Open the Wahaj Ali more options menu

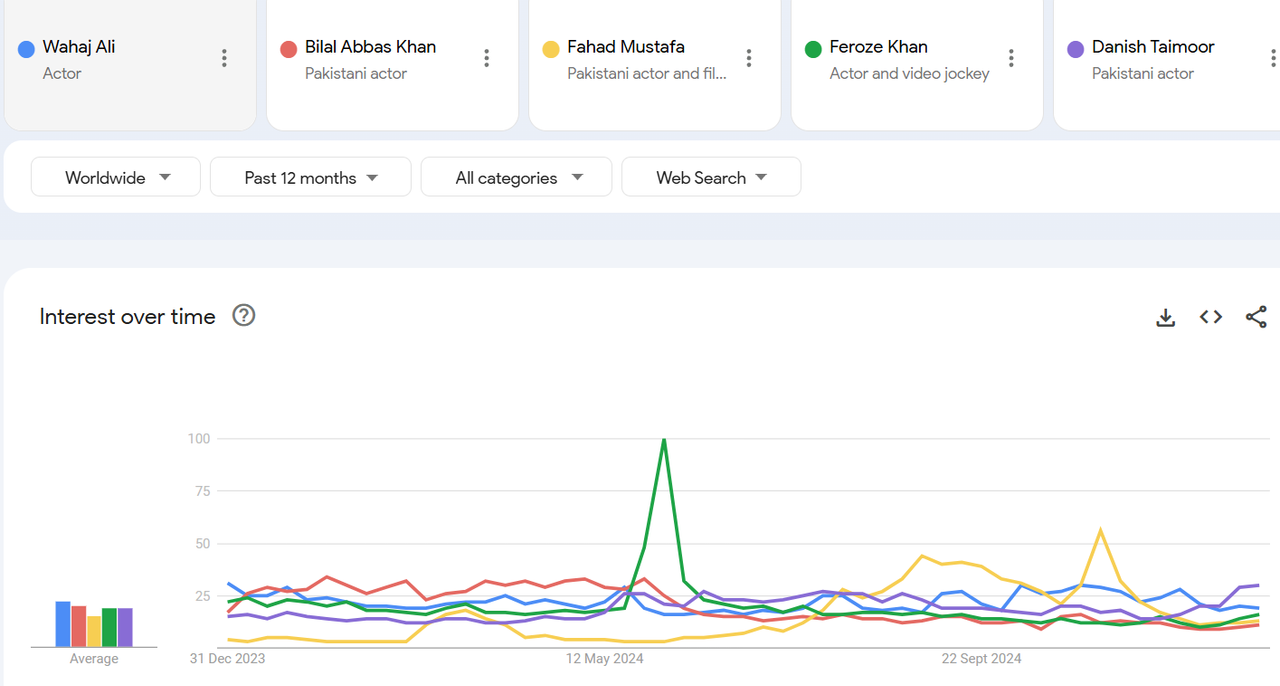(x=224, y=58)
